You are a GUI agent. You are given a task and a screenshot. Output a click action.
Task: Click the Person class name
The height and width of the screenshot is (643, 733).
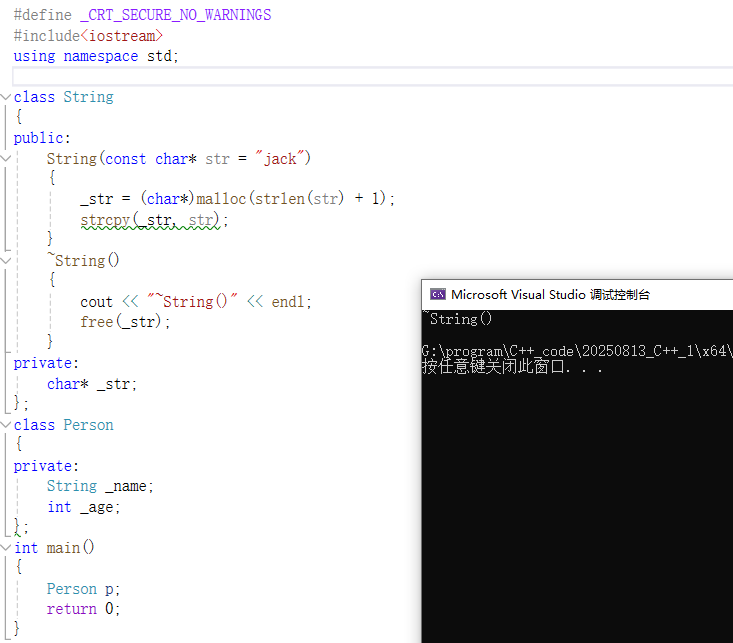pyautogui.click(x=88, y=425)
